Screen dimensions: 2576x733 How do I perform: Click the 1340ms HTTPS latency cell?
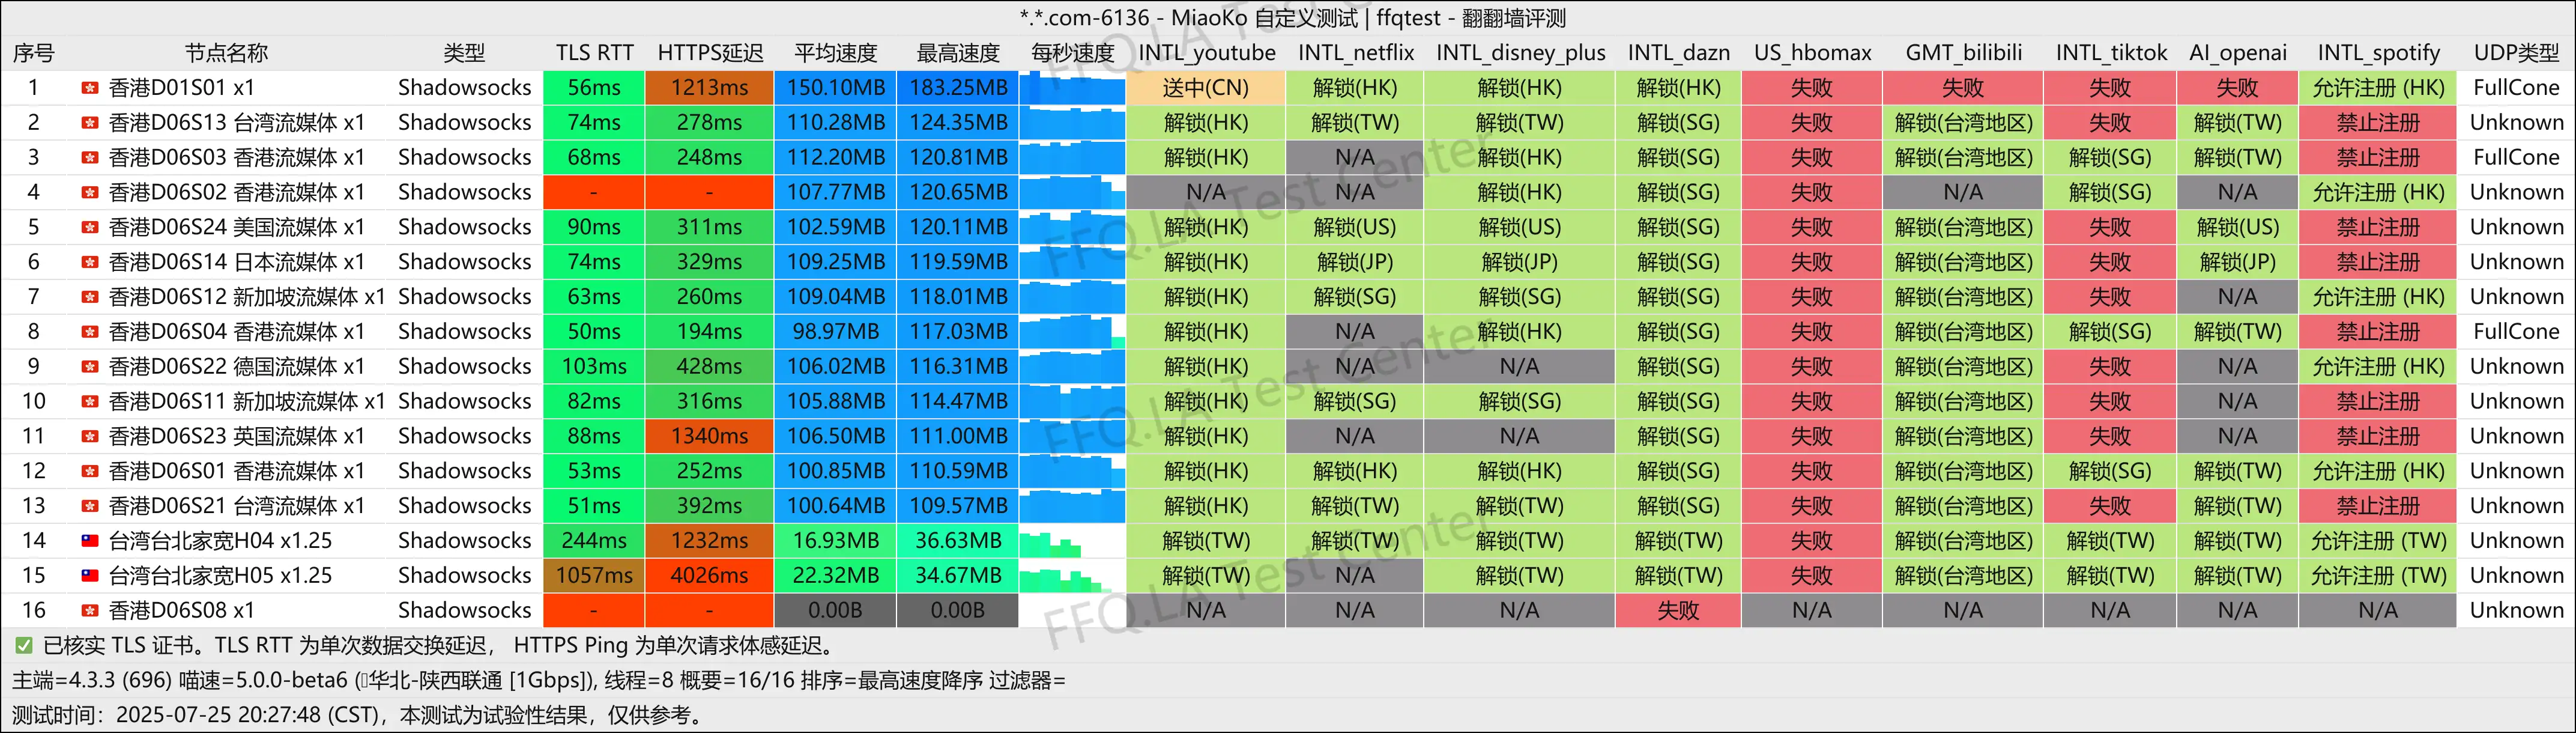(709, 436)
